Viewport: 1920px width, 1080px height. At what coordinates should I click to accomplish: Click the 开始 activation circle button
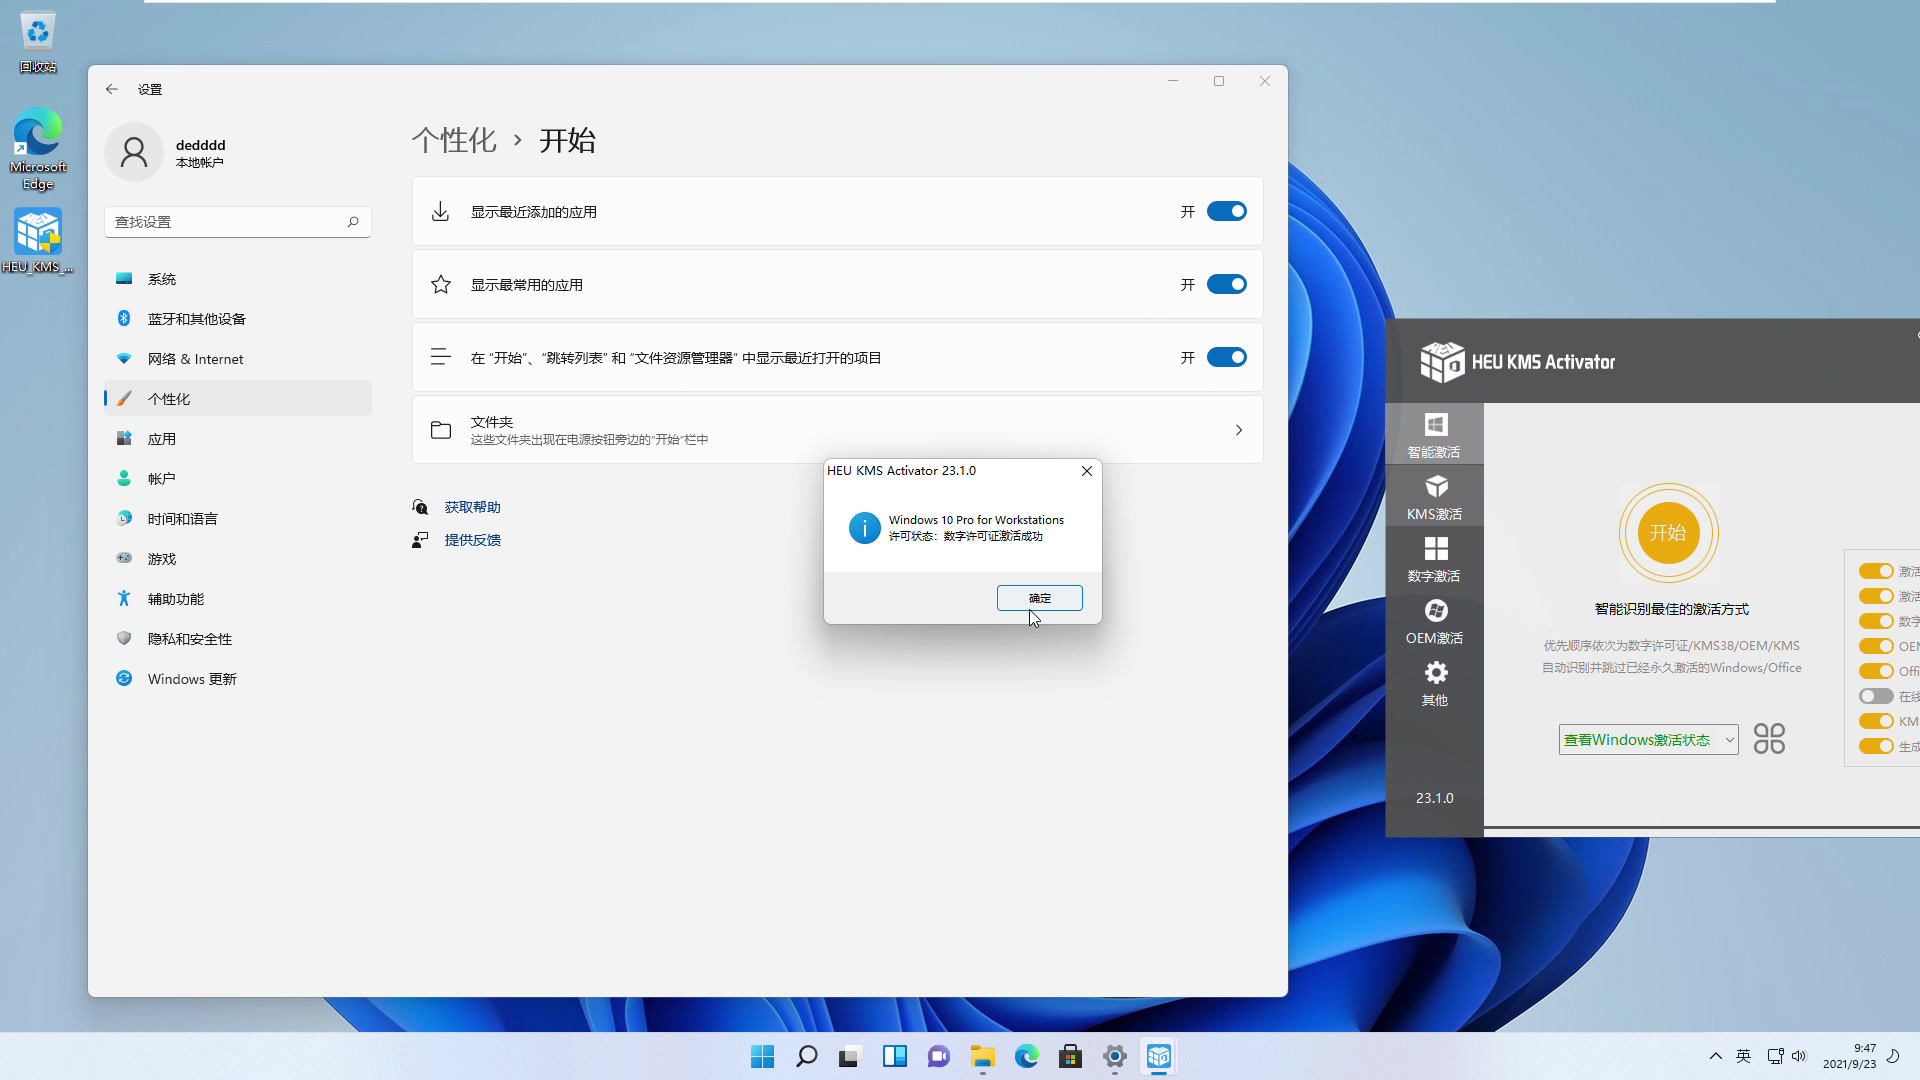pos(1668,533)
